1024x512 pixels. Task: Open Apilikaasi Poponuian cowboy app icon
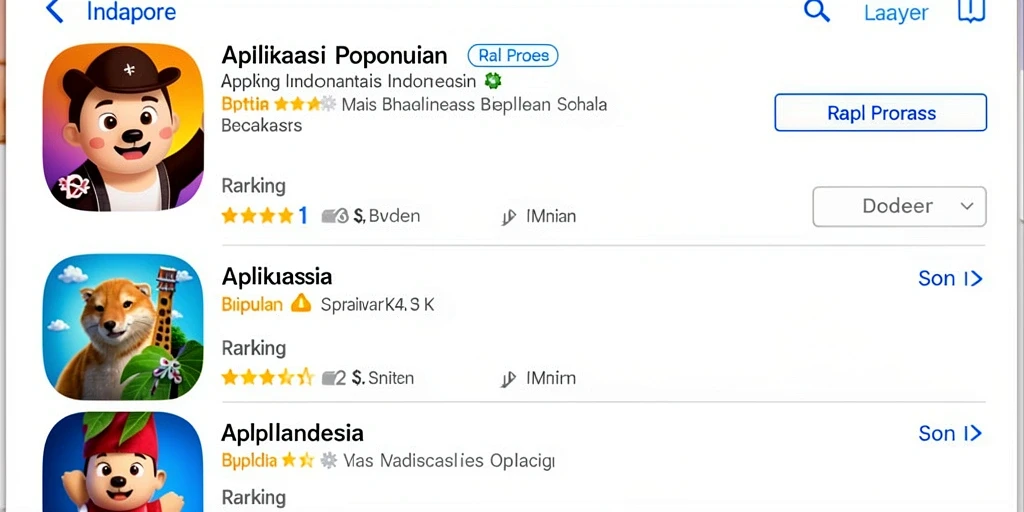coord(123,127)
